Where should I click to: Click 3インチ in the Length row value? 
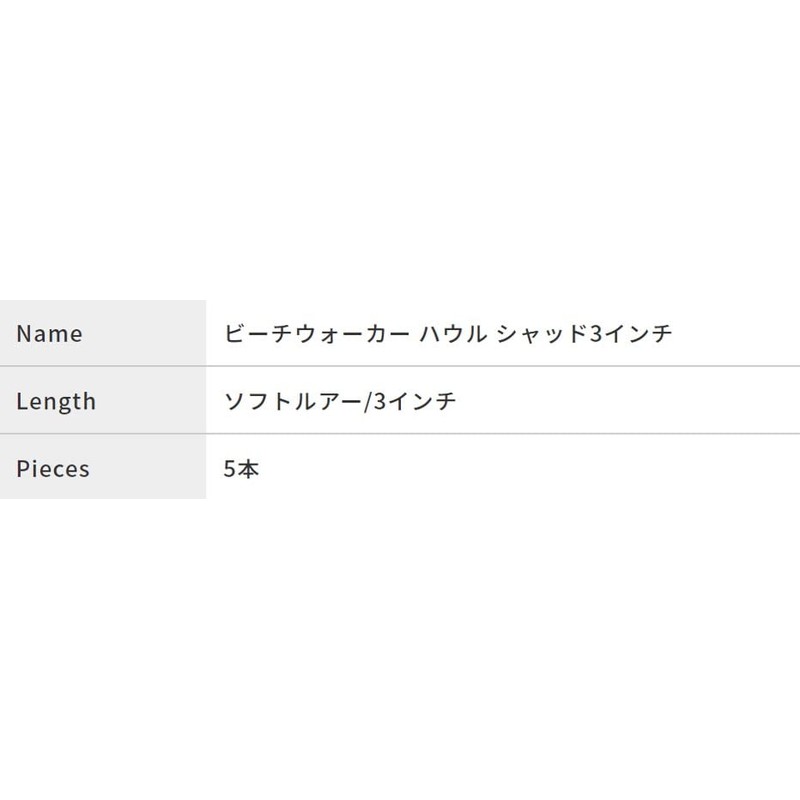coord(415,401)
